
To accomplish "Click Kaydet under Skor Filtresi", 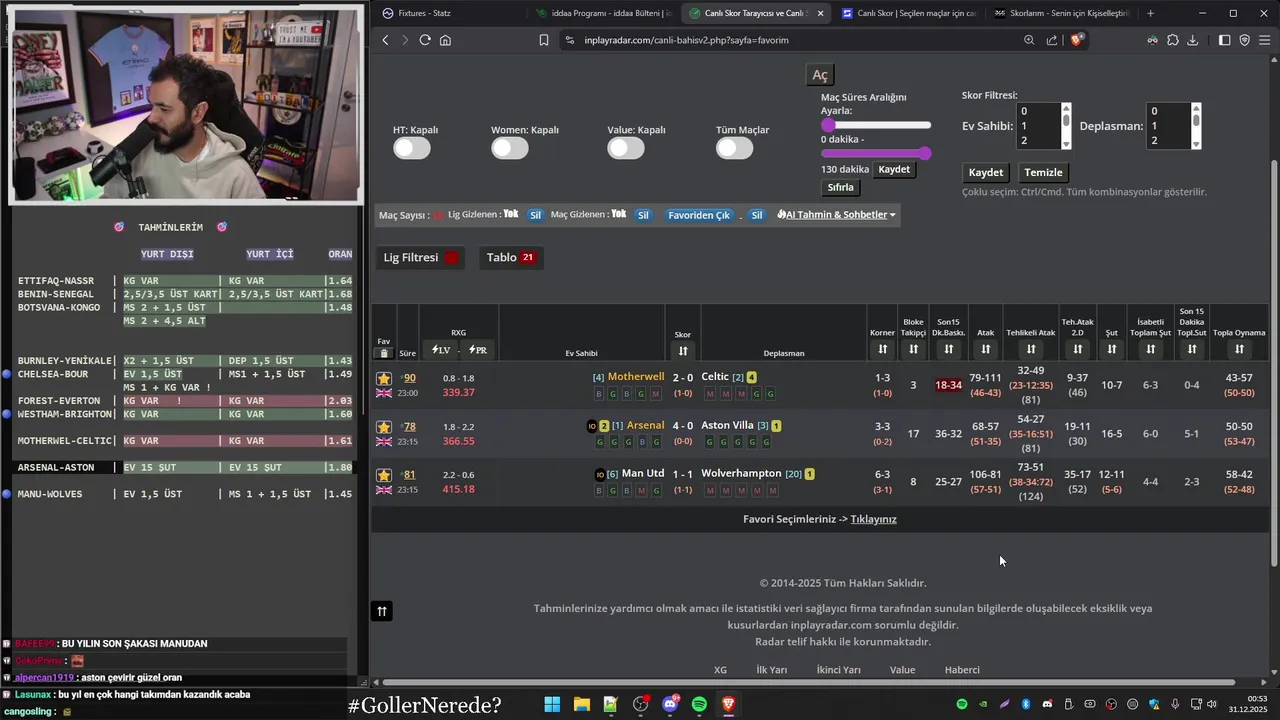I will click(985, 173).
